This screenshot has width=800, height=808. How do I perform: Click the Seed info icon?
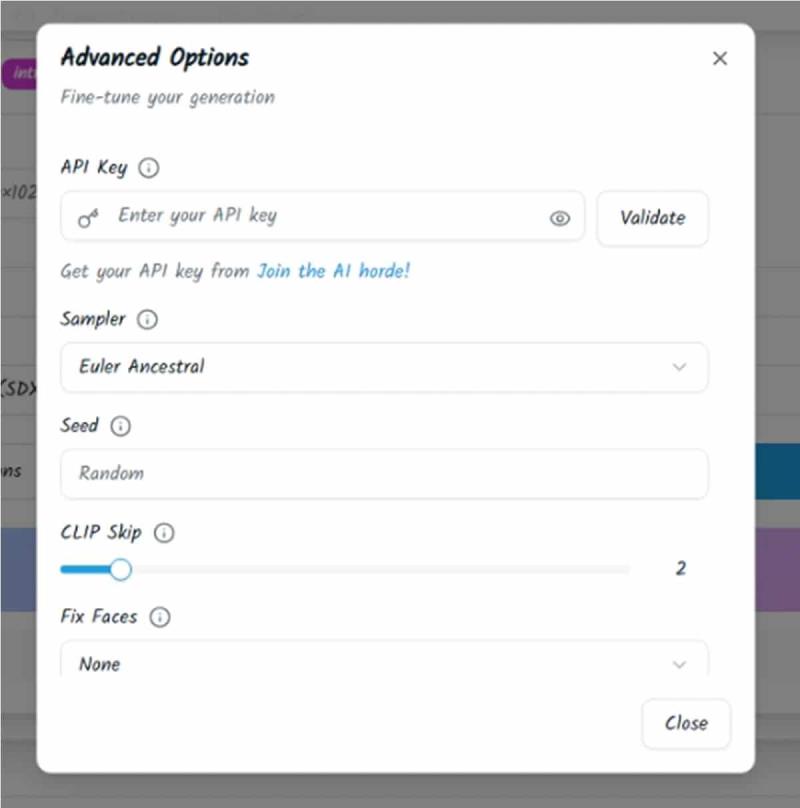[120, 427]
